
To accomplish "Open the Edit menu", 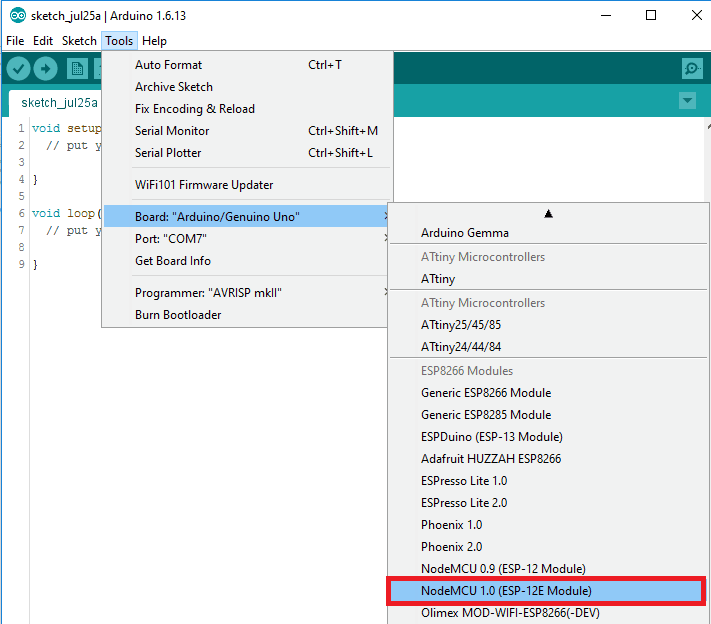I will [x=43, y=41].
